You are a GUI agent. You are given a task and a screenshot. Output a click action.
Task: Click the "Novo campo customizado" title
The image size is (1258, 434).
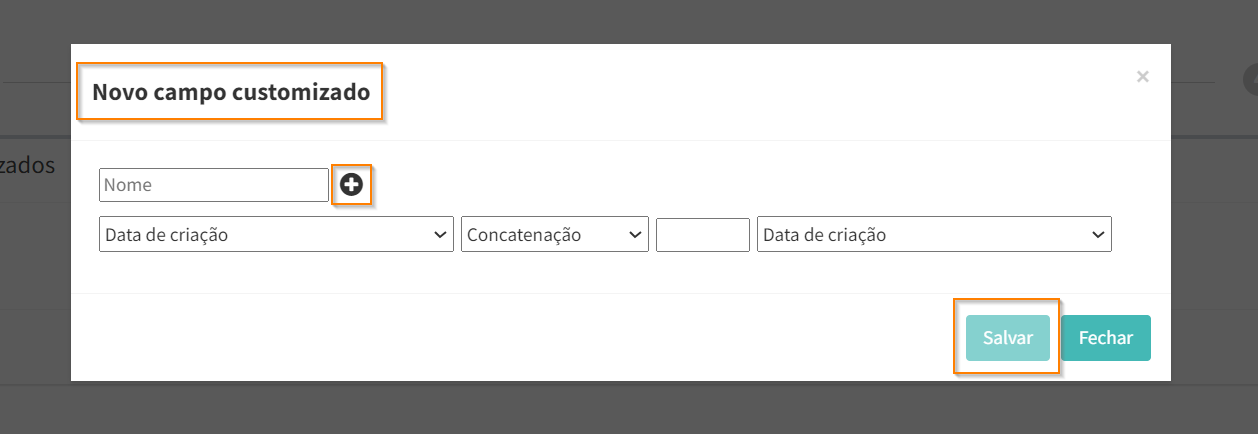(231, 93)
